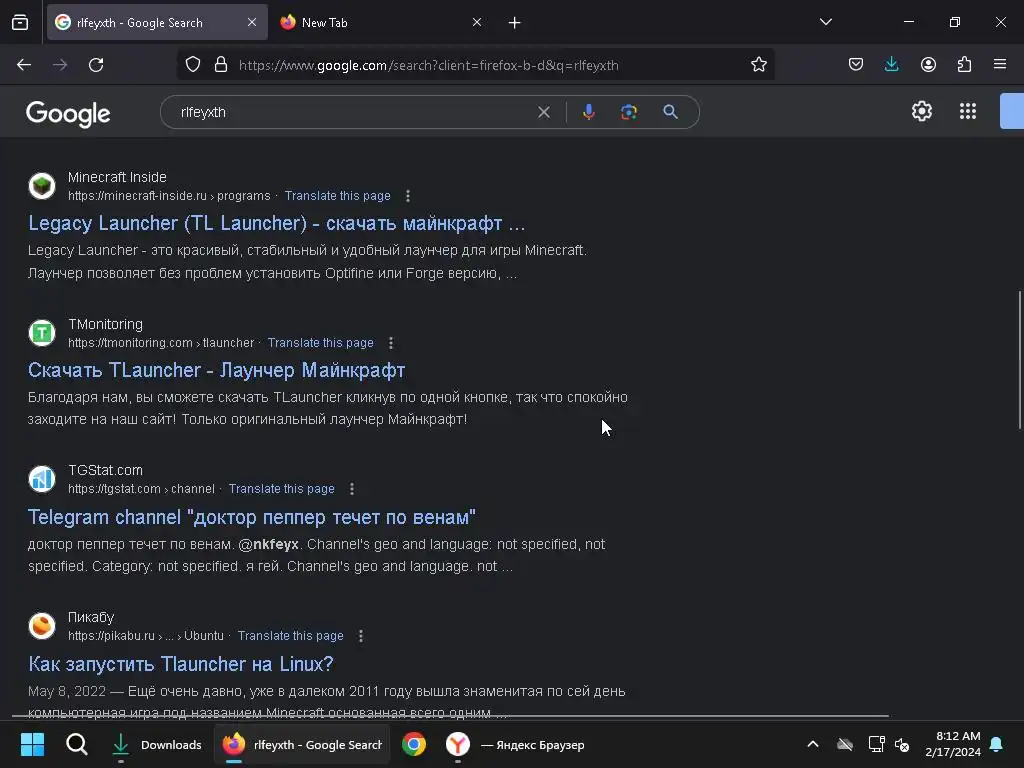
Task: Open tracking protection shield icon
Action: point(193,65)
